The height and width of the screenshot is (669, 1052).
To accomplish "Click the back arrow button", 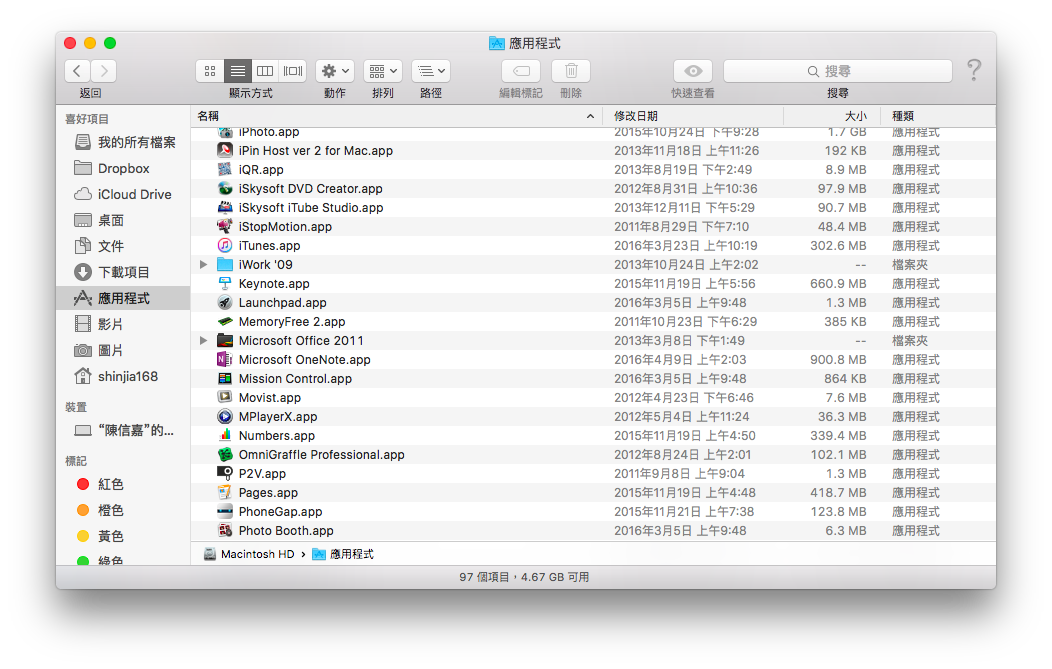I will click(x=77, y=71).
